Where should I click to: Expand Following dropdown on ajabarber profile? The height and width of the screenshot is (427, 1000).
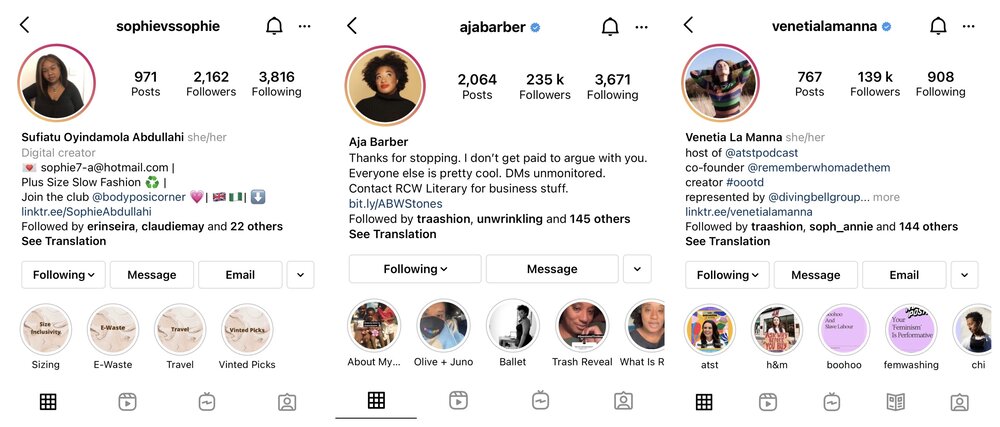pos(415,269)
